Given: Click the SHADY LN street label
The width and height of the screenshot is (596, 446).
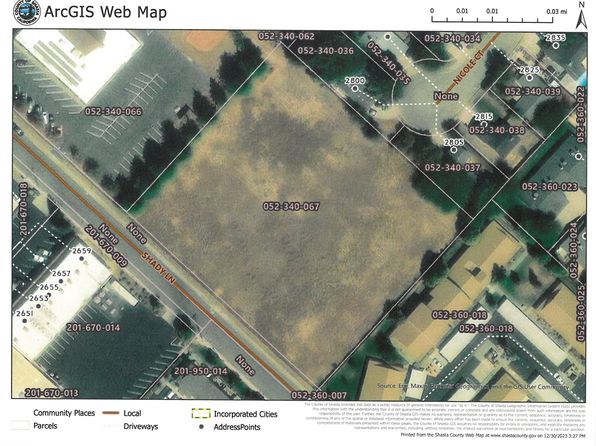Looking at the screenshot, I should [x=159, y=267].
